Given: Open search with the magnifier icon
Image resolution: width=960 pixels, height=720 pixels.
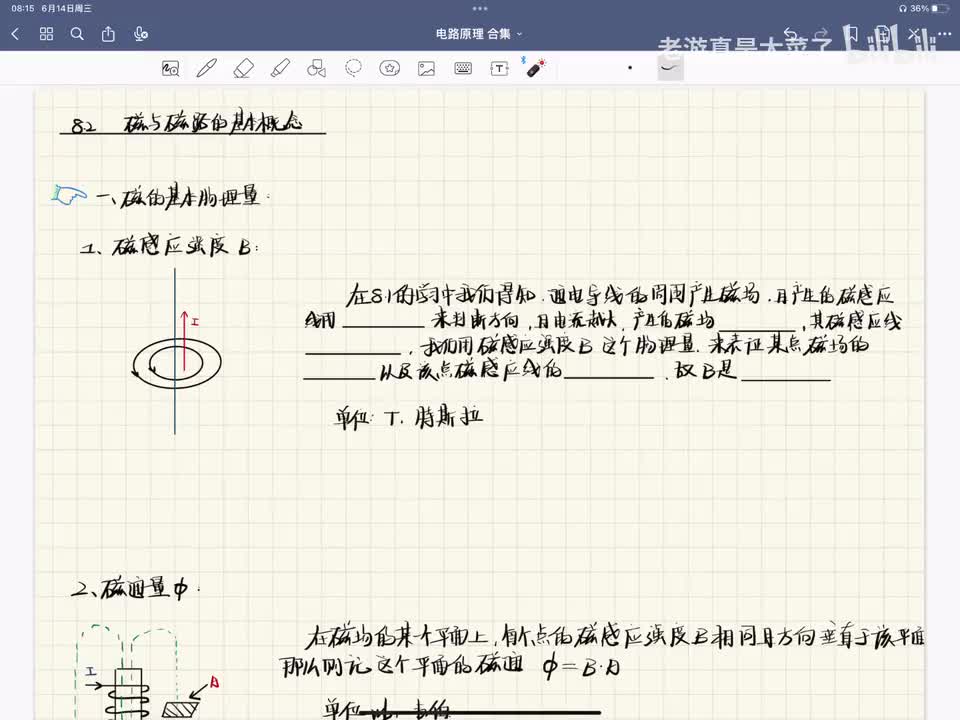Looking at the screenshot, I should [77, 34].
